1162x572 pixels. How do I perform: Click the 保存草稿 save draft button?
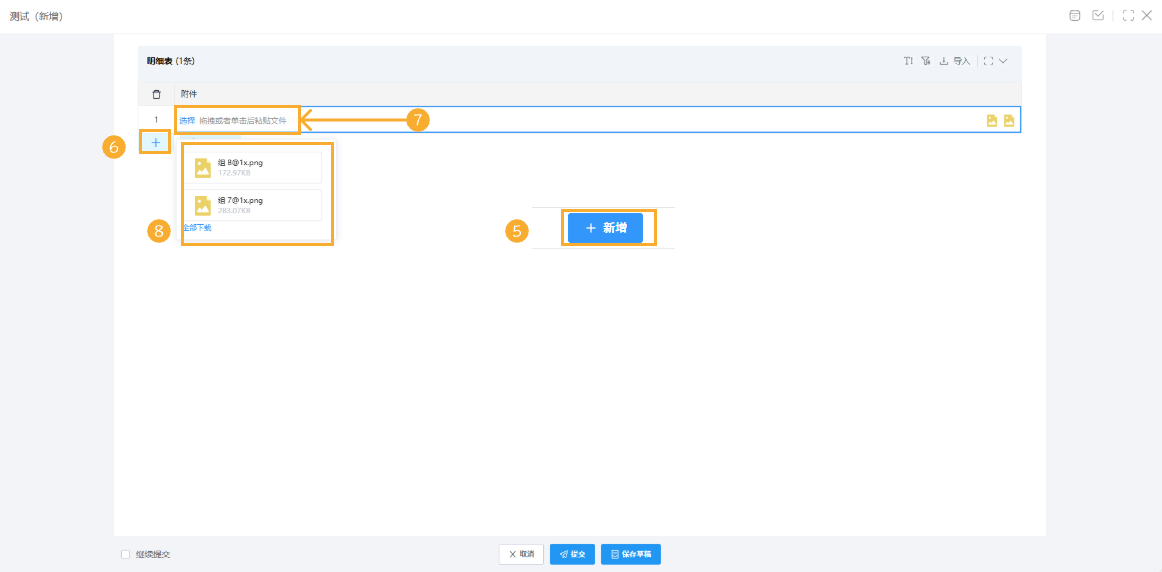tap(630, 554)
